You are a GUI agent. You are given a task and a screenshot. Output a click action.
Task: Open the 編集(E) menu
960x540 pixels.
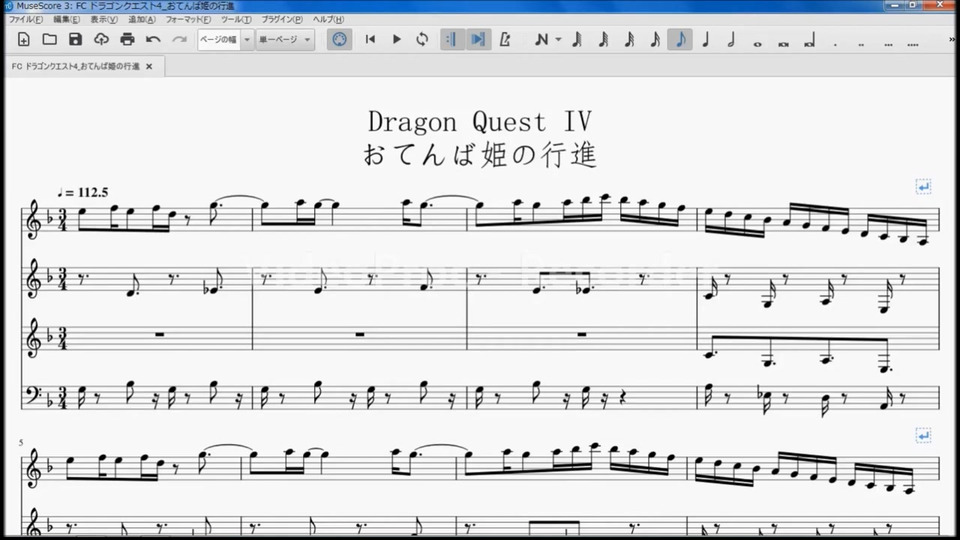point(66,20)
